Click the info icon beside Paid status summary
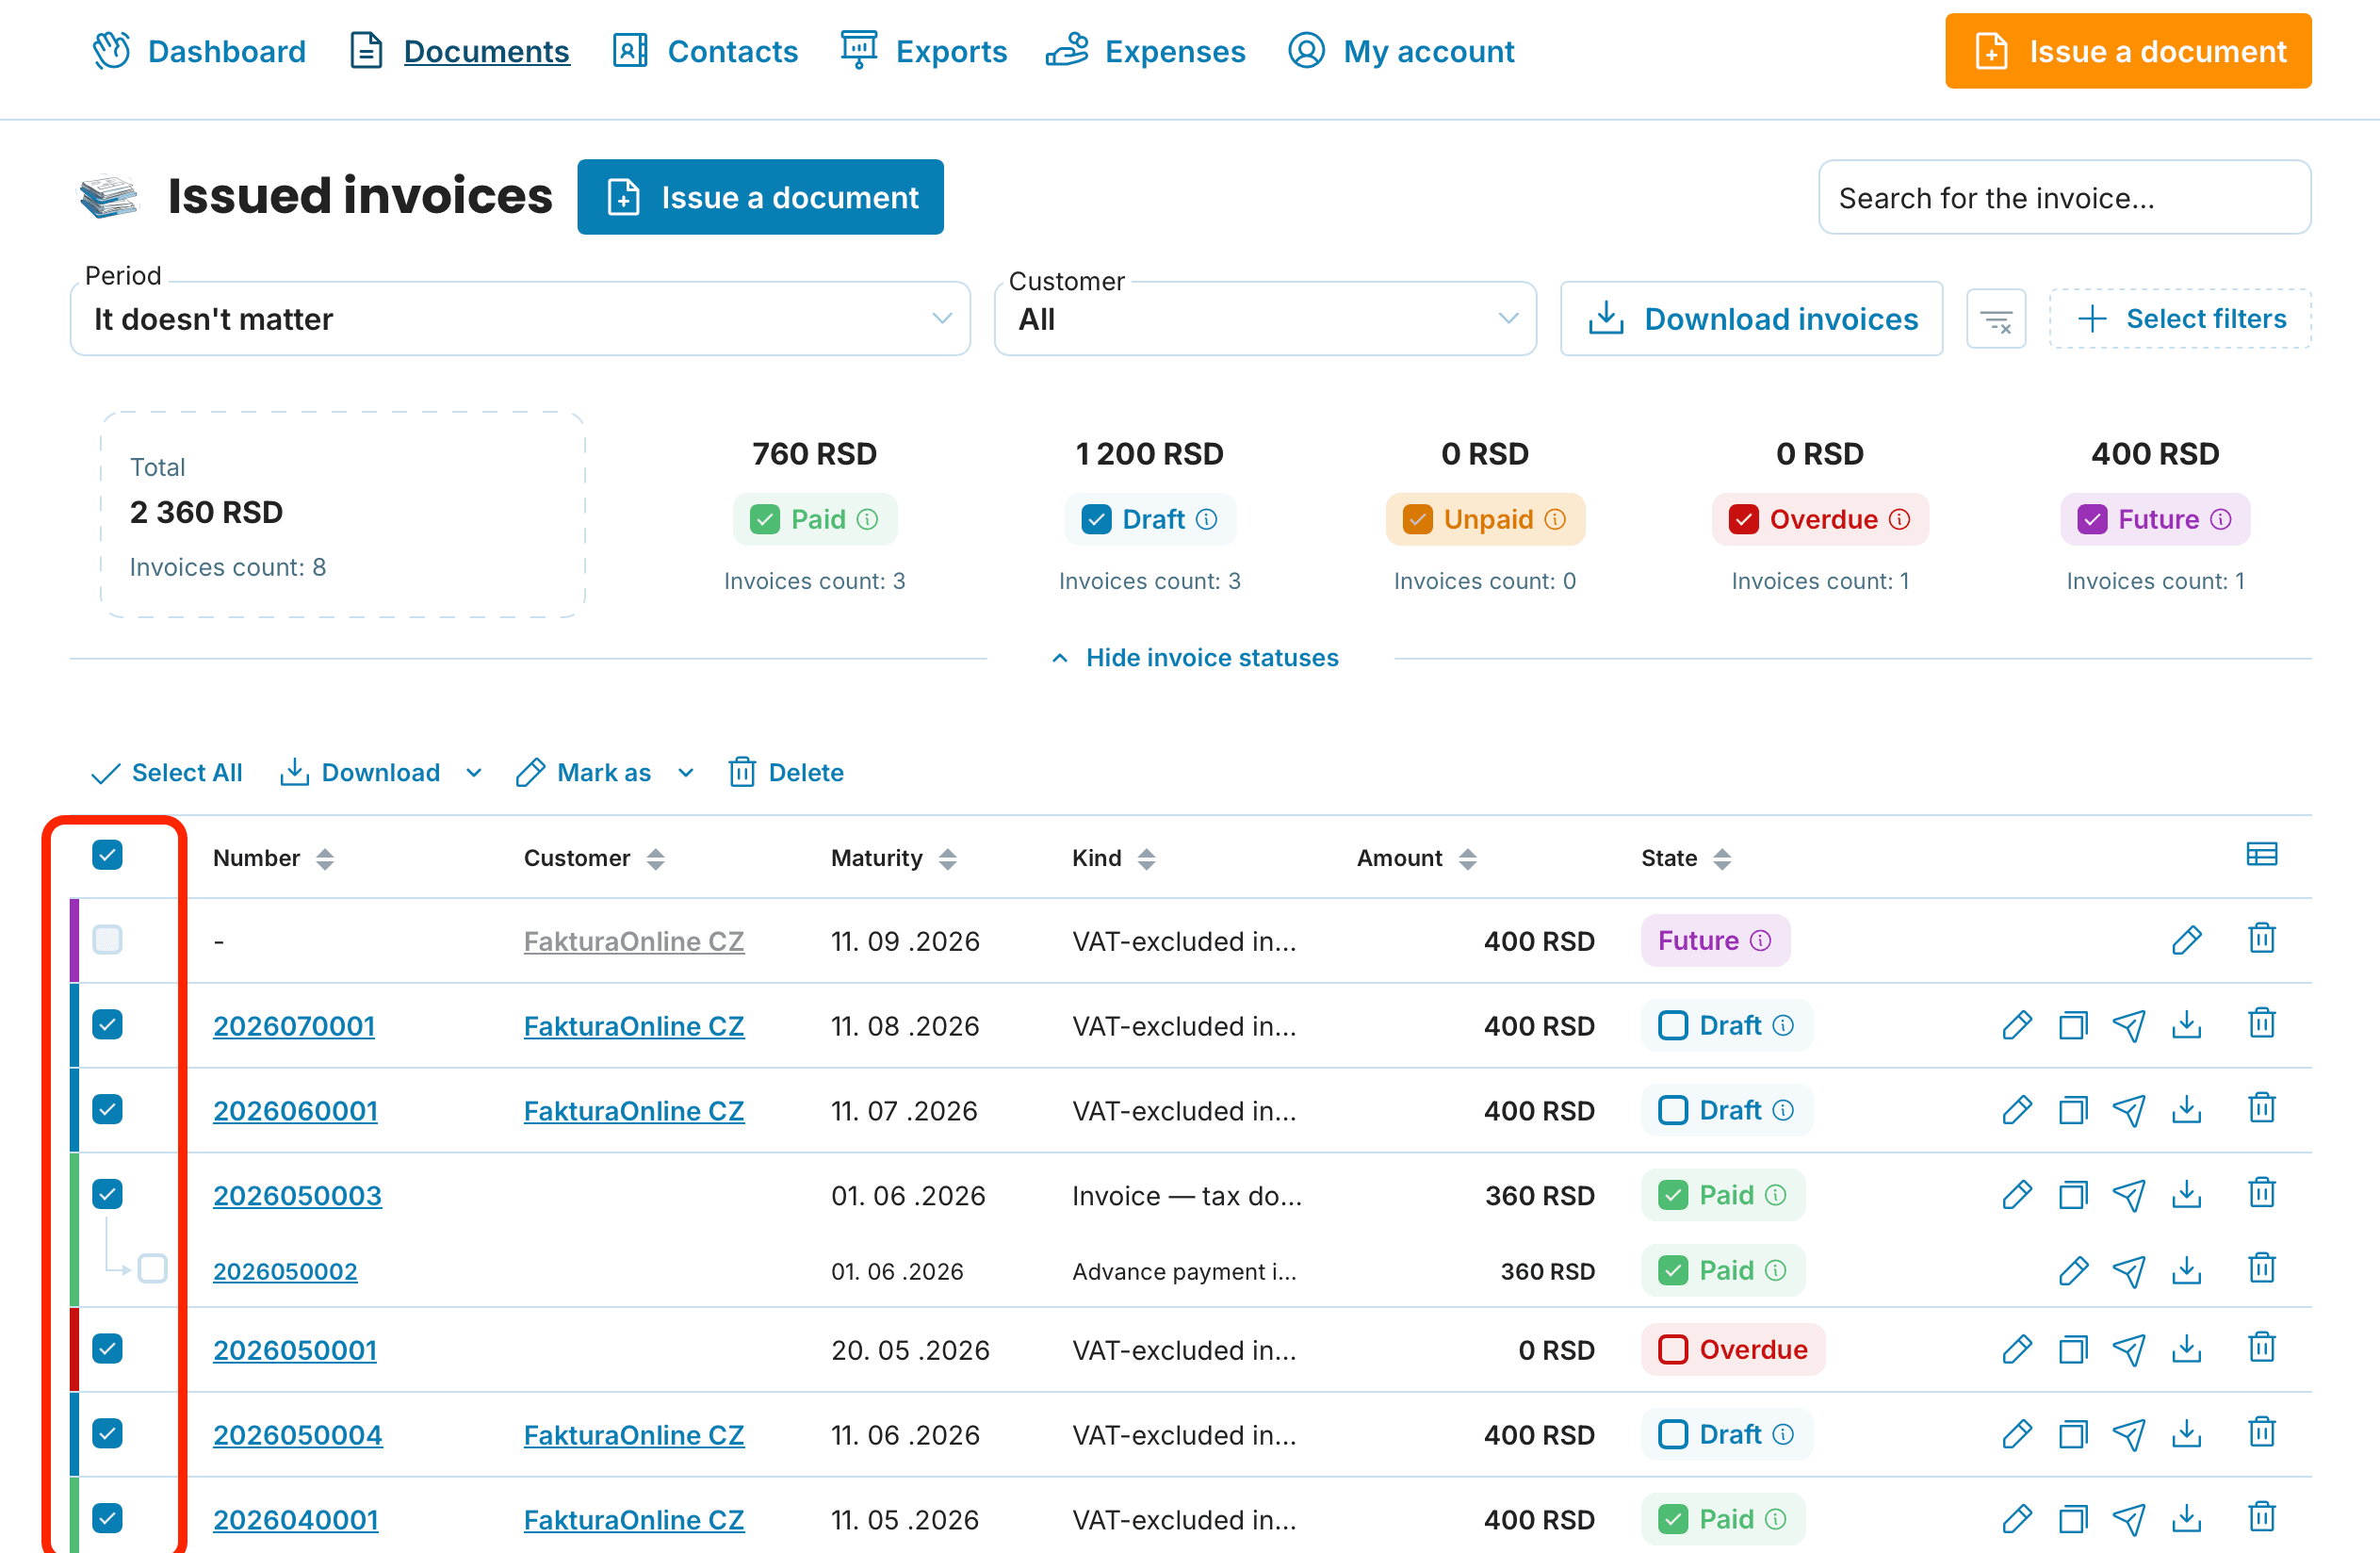Viewport: 2380px width, 1553px height. 868,520
